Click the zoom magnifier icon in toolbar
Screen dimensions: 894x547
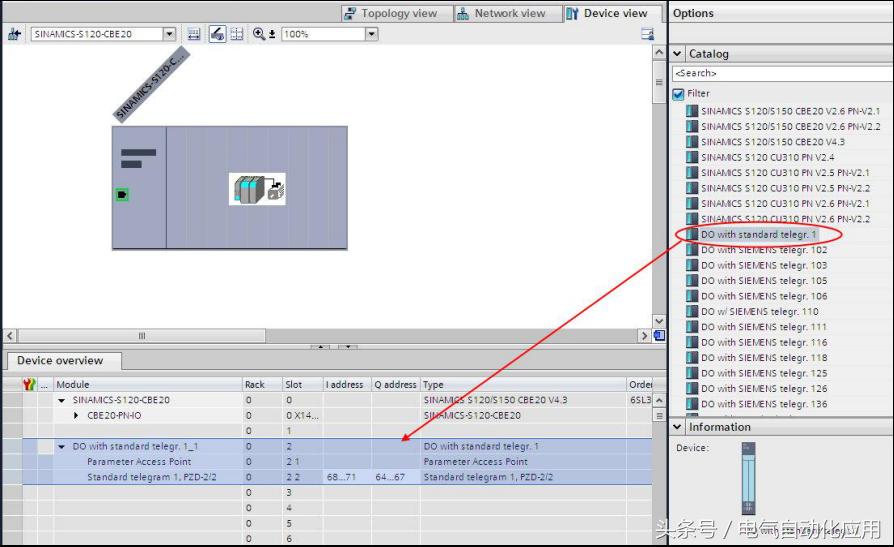pos(260,34)
